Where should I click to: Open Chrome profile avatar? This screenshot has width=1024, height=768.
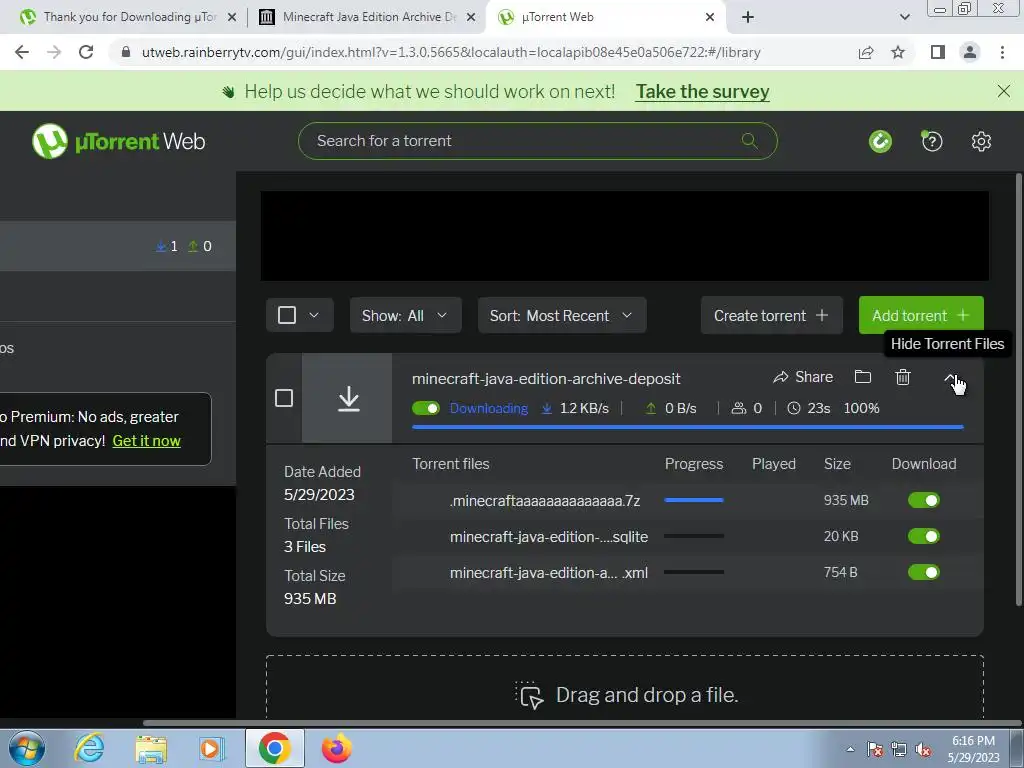pos(970,52)
